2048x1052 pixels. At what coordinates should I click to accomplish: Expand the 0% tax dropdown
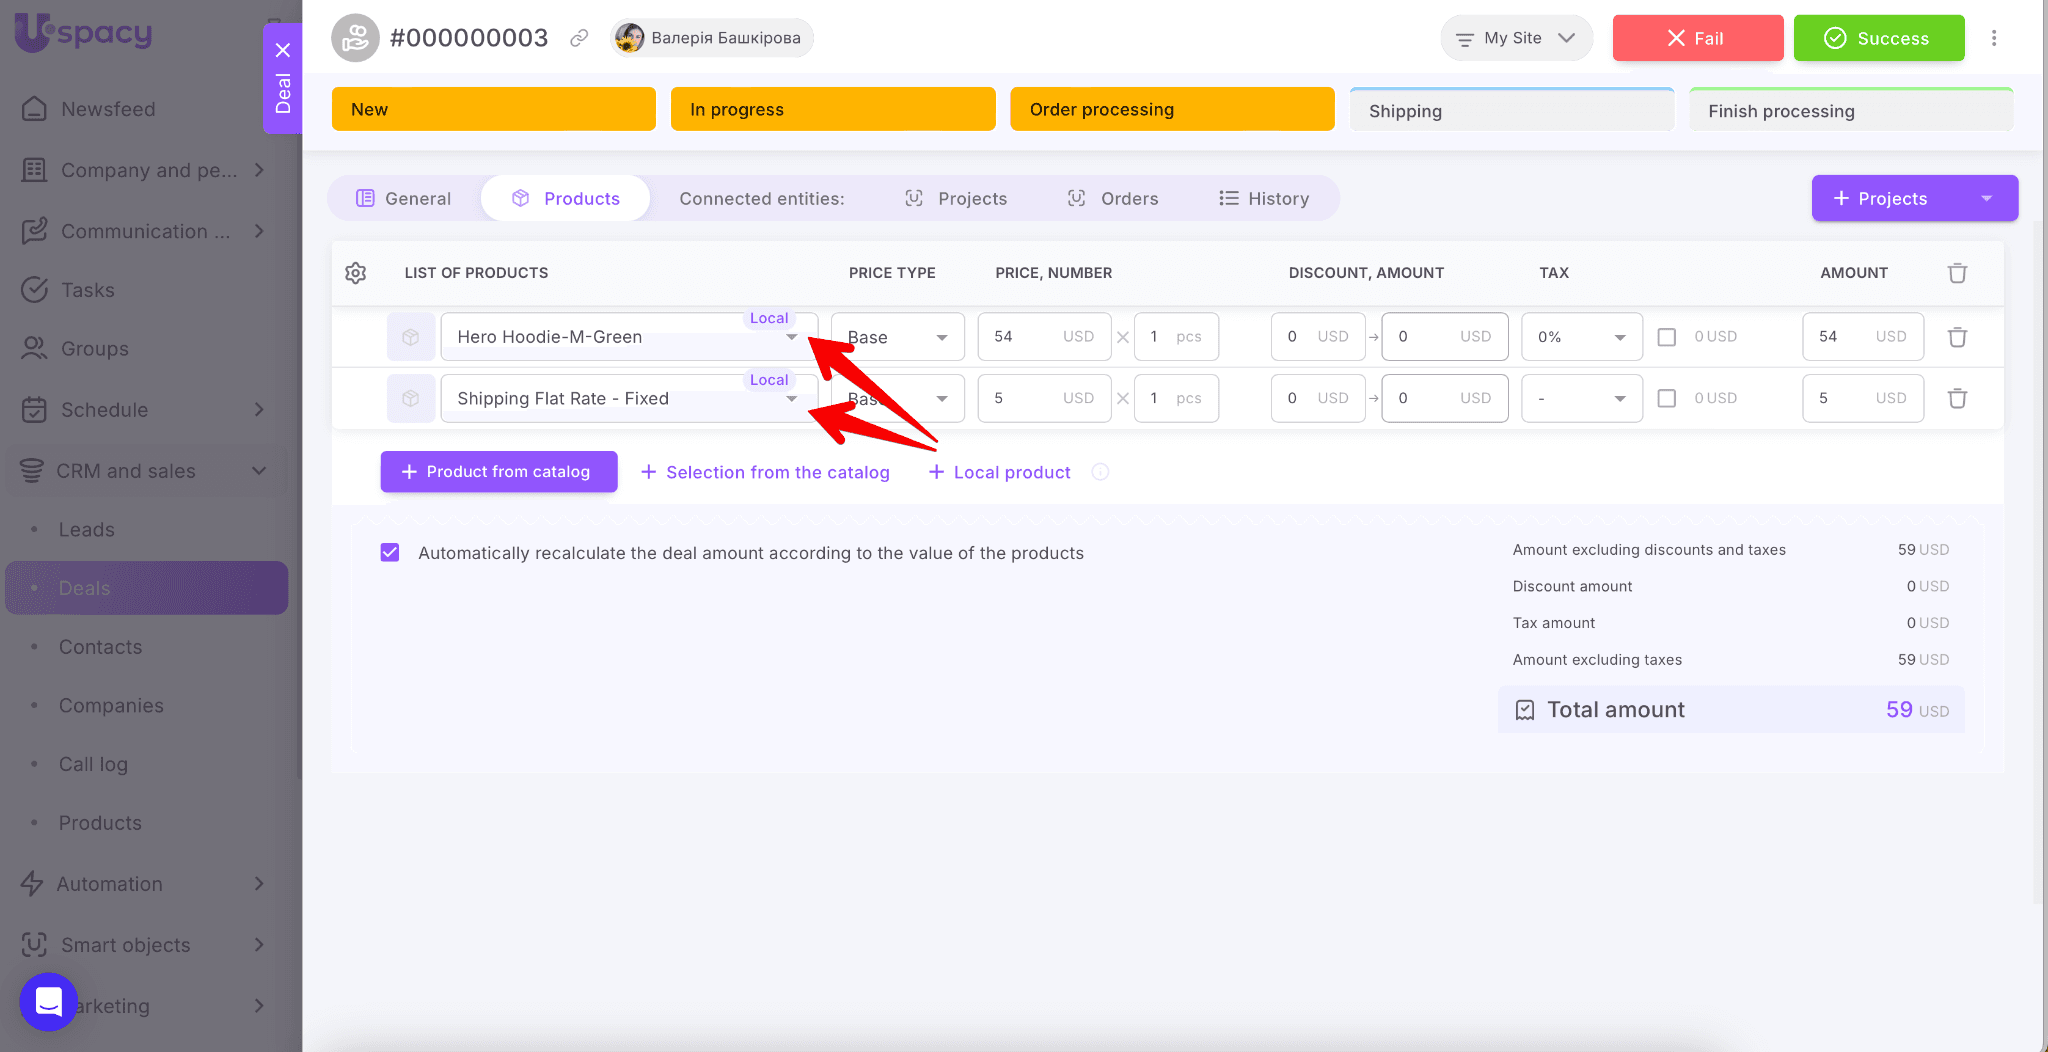[1581, 337]
